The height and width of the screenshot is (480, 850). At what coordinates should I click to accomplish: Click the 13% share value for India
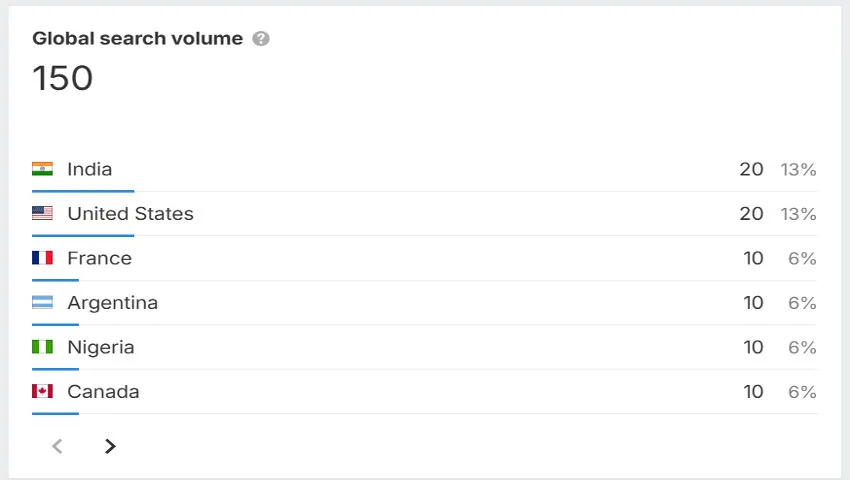click(798, 169)
